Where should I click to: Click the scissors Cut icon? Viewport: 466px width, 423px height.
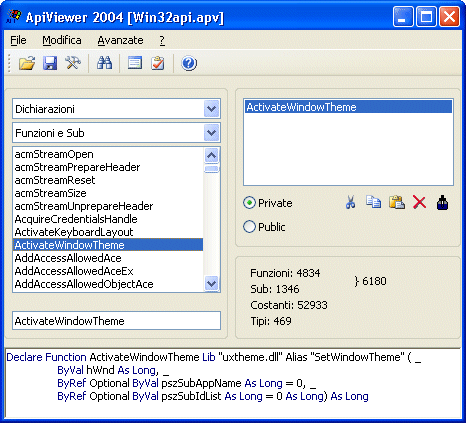350,202
